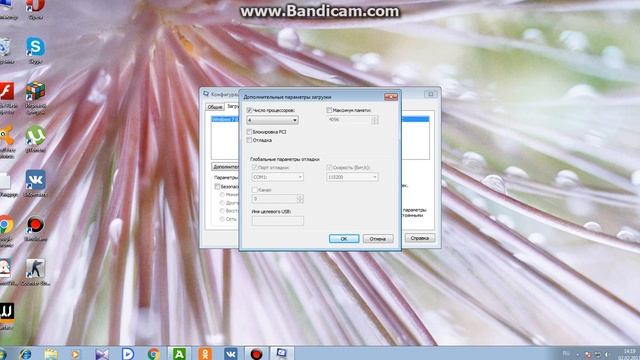Click the language indicator in the taskbar

(x=566, y=353)
